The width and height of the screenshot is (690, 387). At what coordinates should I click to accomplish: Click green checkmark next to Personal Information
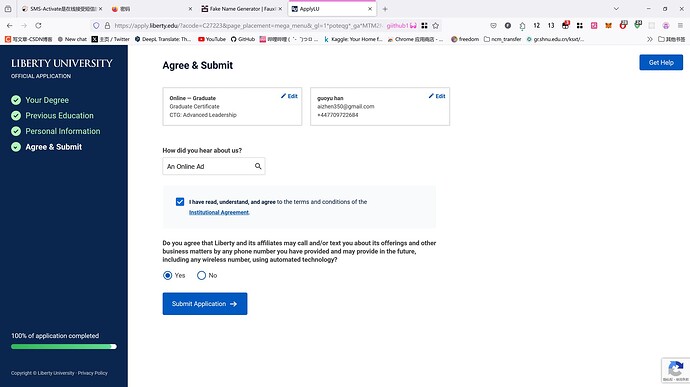pos(16,131)
